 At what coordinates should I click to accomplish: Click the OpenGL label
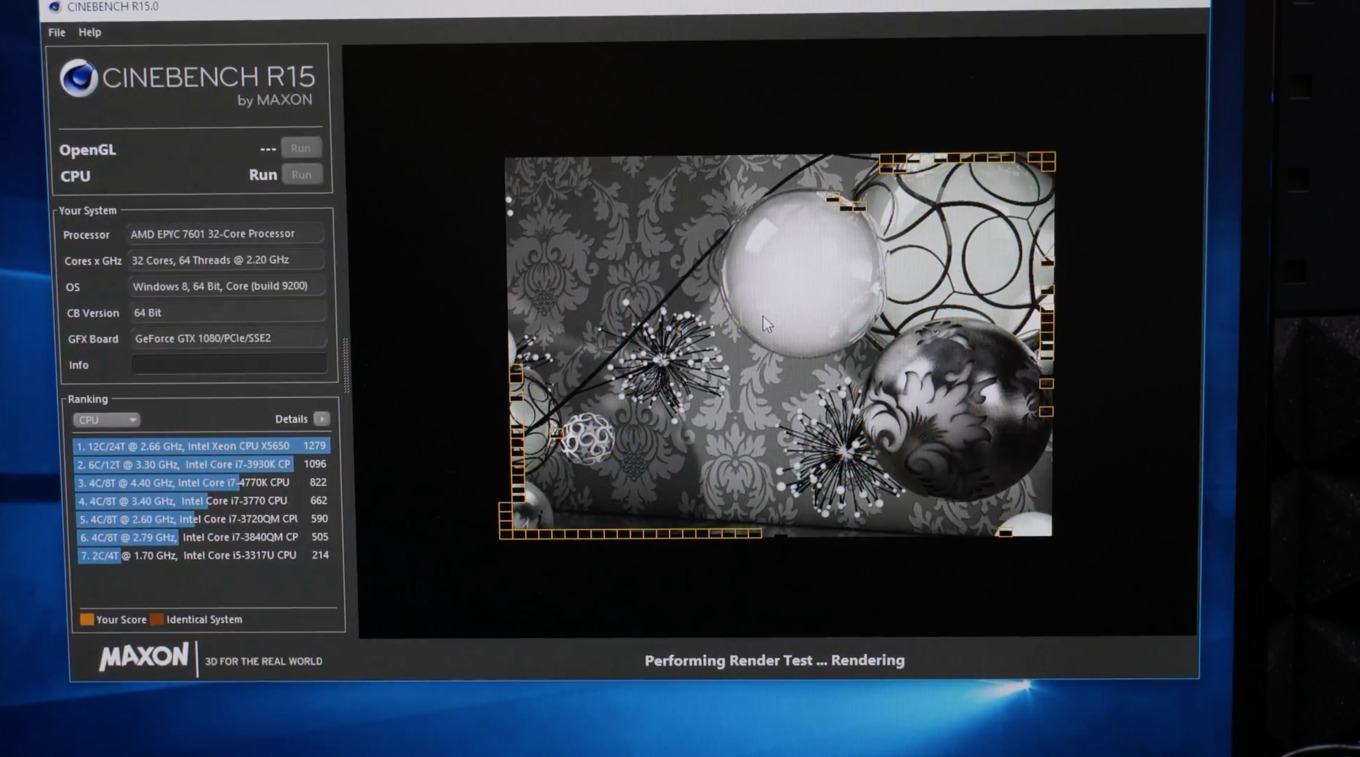[88, 150]
